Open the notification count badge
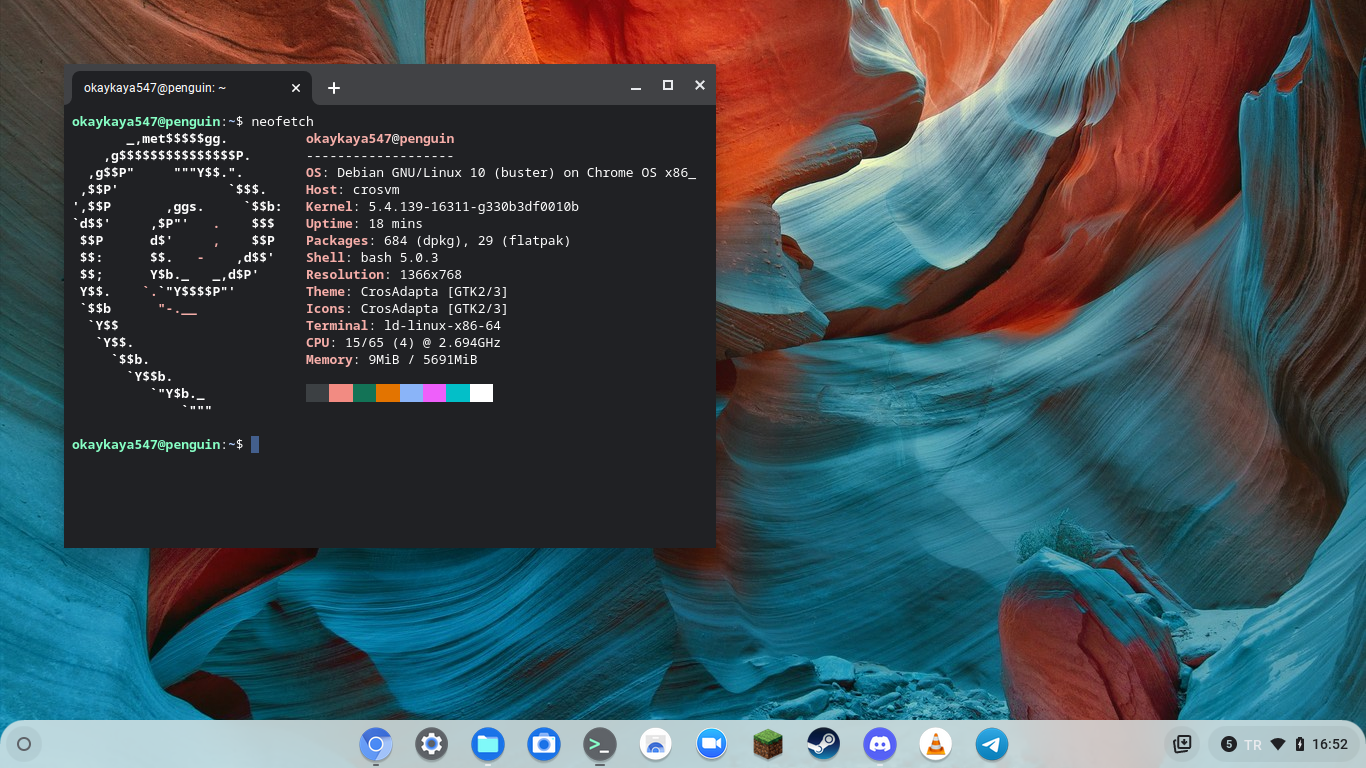1366x768 pixels. click(1228, 744)
